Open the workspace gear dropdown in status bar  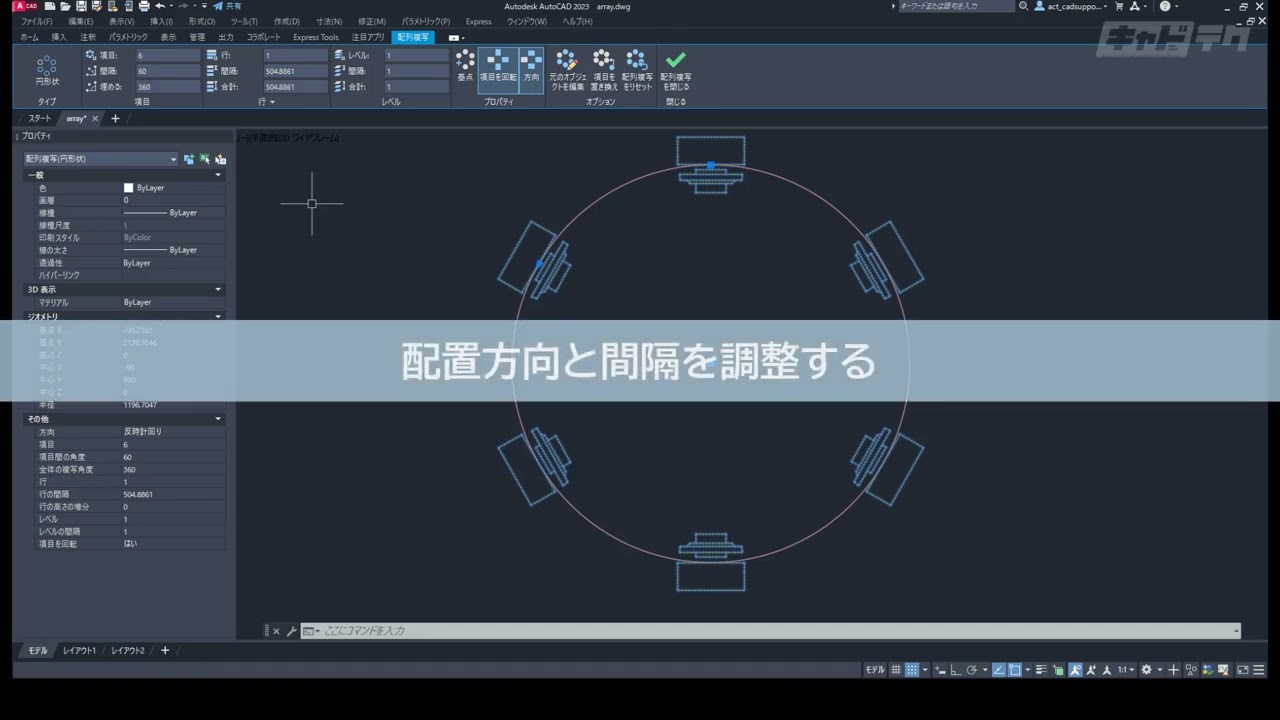pos(1159,670)
